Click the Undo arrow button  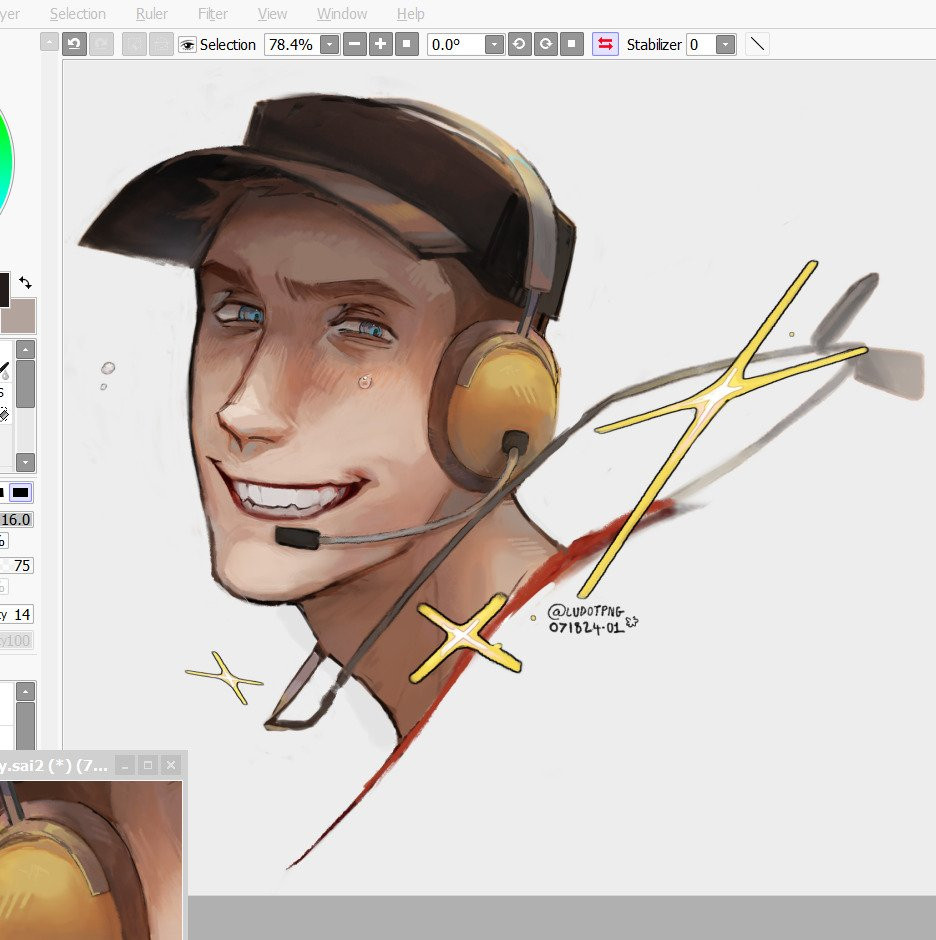[74, 44]
